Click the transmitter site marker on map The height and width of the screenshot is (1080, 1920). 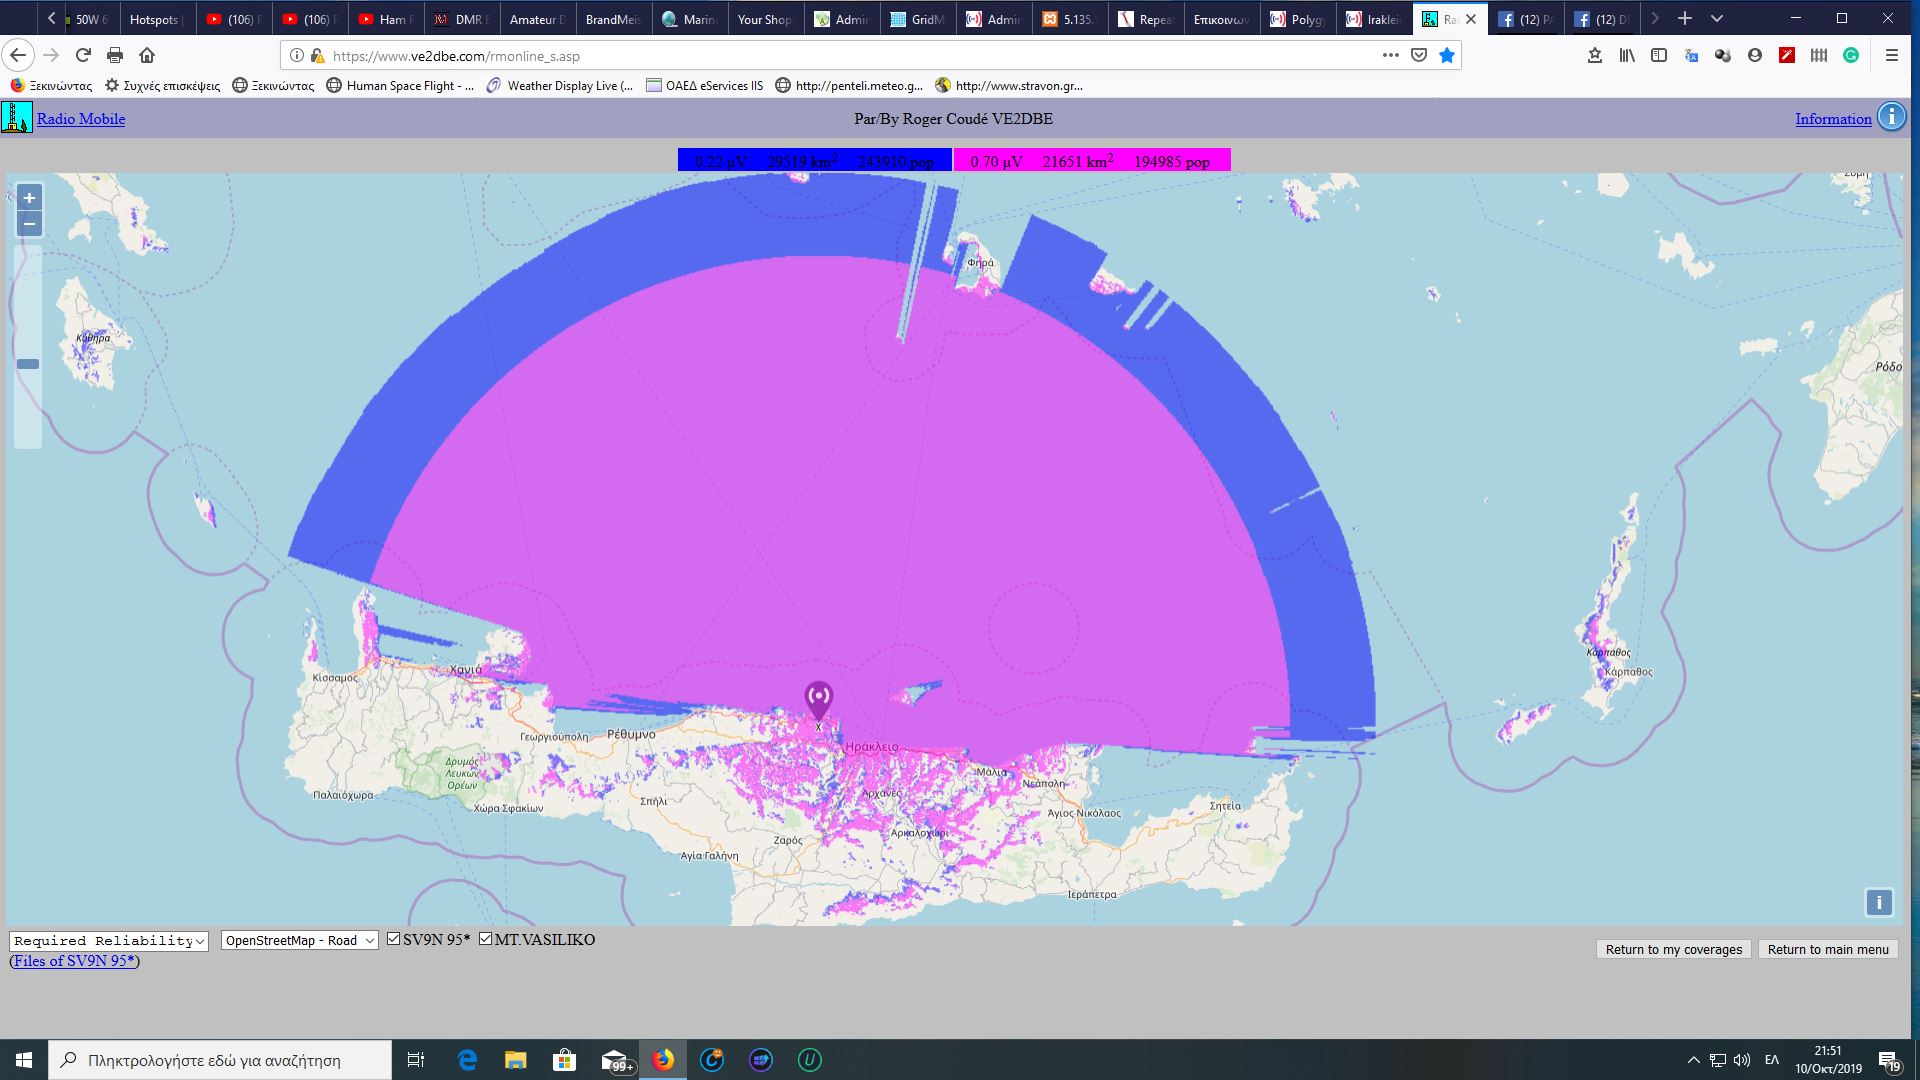pos(818,698)
